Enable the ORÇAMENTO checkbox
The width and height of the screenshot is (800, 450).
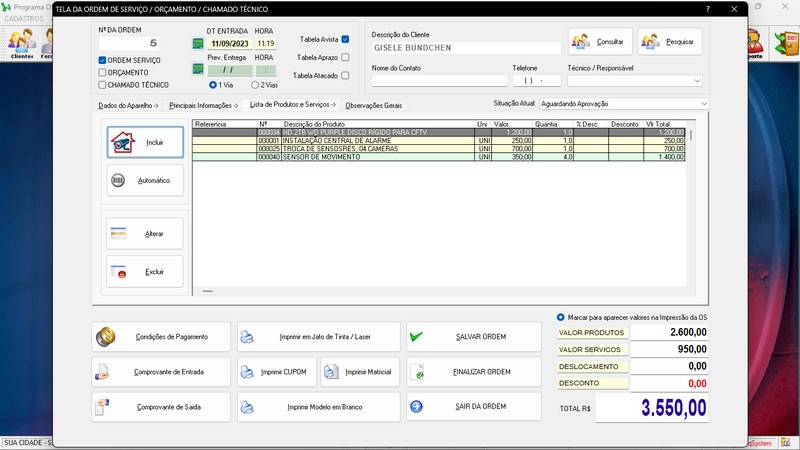[x=103, y=72]
